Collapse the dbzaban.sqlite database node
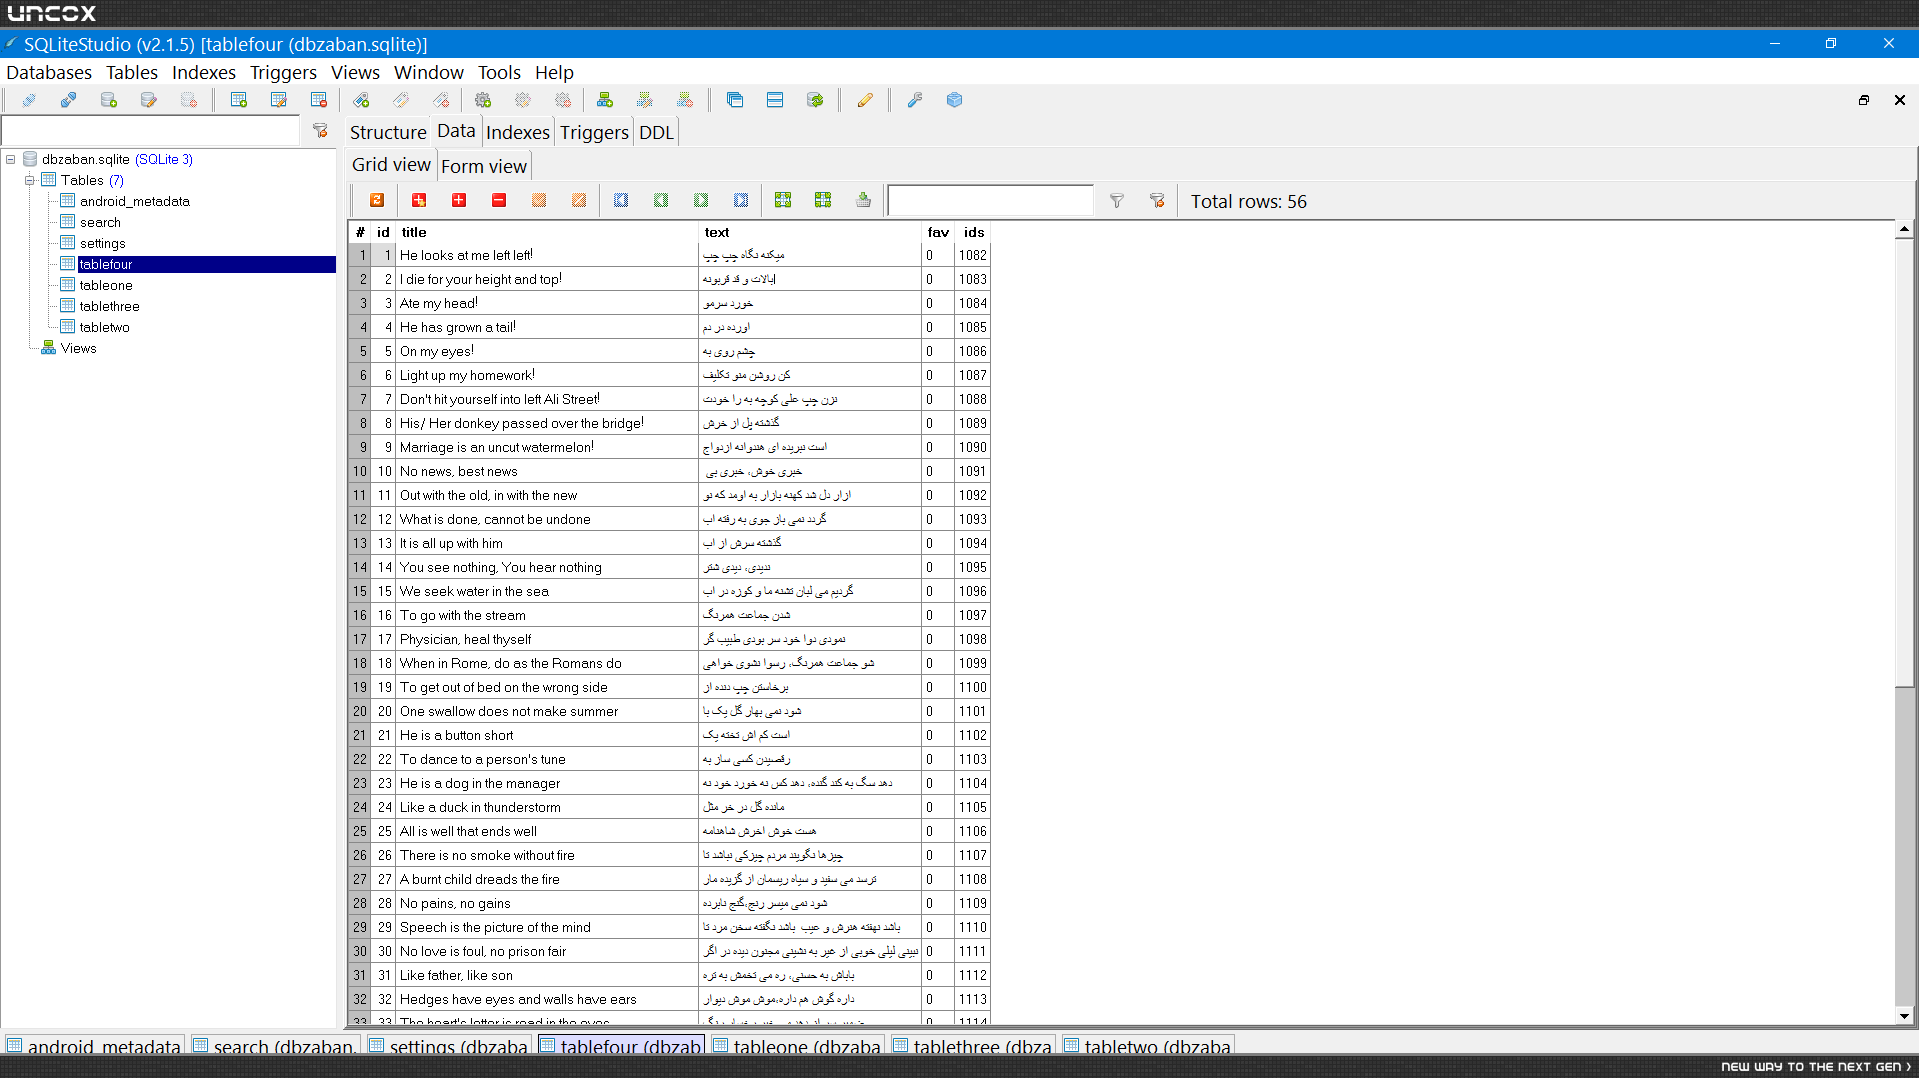The height and width of the screenshot is (1078, 1919). click(11, 159)
